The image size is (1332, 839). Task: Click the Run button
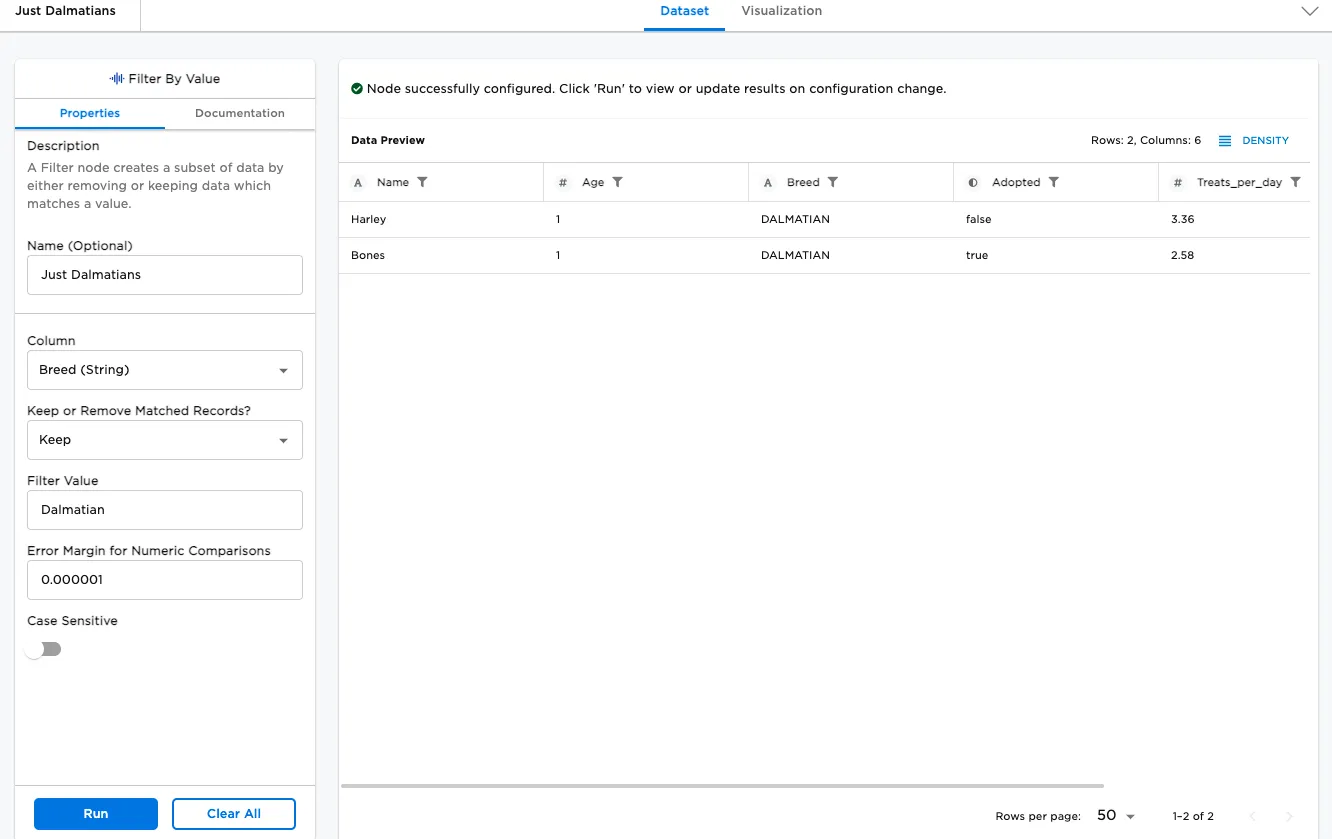95,813
